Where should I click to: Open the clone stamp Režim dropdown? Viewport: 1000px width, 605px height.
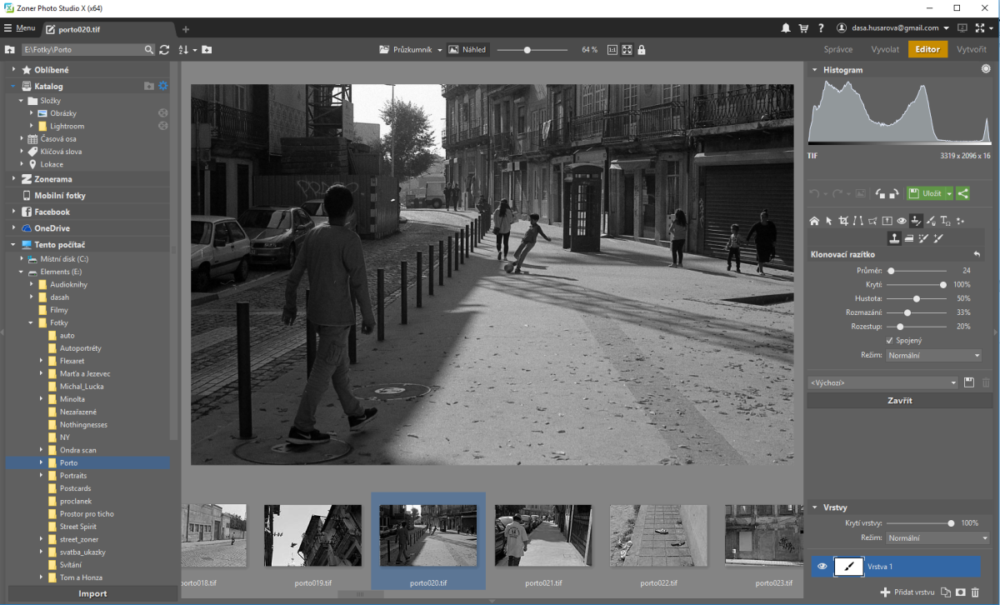point(934,355)
